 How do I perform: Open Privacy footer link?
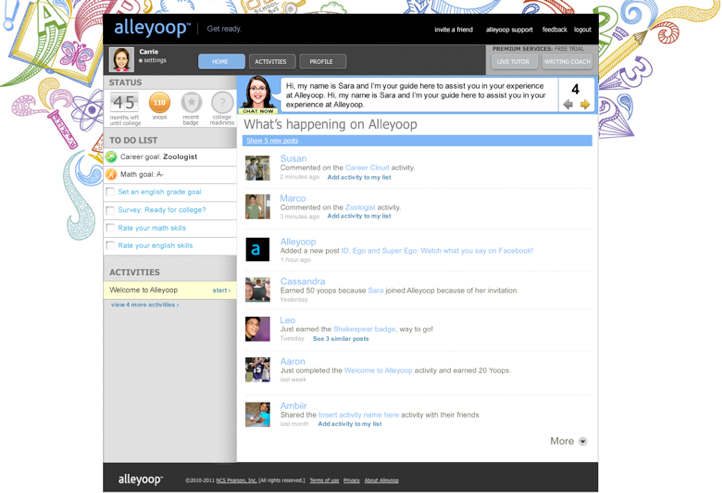pyautogui.click(x=351, y=481)
